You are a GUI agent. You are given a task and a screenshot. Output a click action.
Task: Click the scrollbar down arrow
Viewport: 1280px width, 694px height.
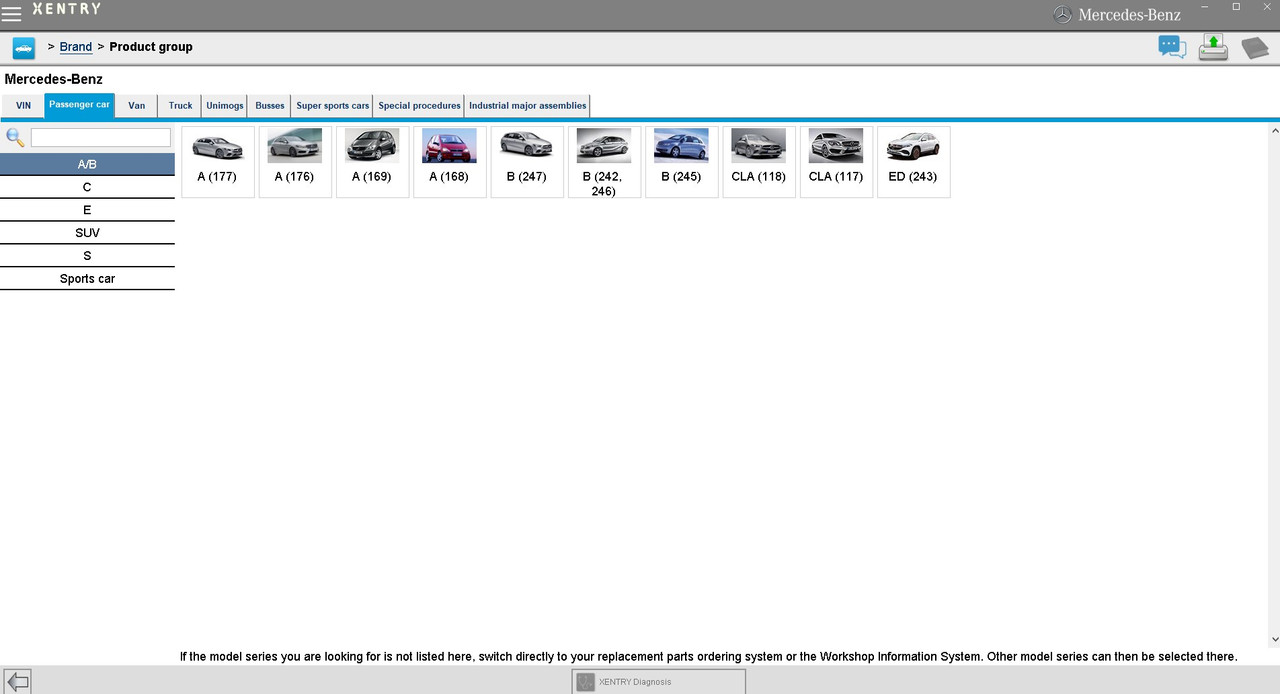[x=1274, y=639]
